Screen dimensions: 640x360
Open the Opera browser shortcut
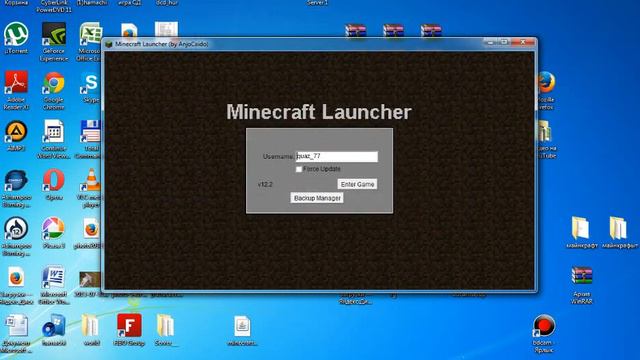pos(54,180)
